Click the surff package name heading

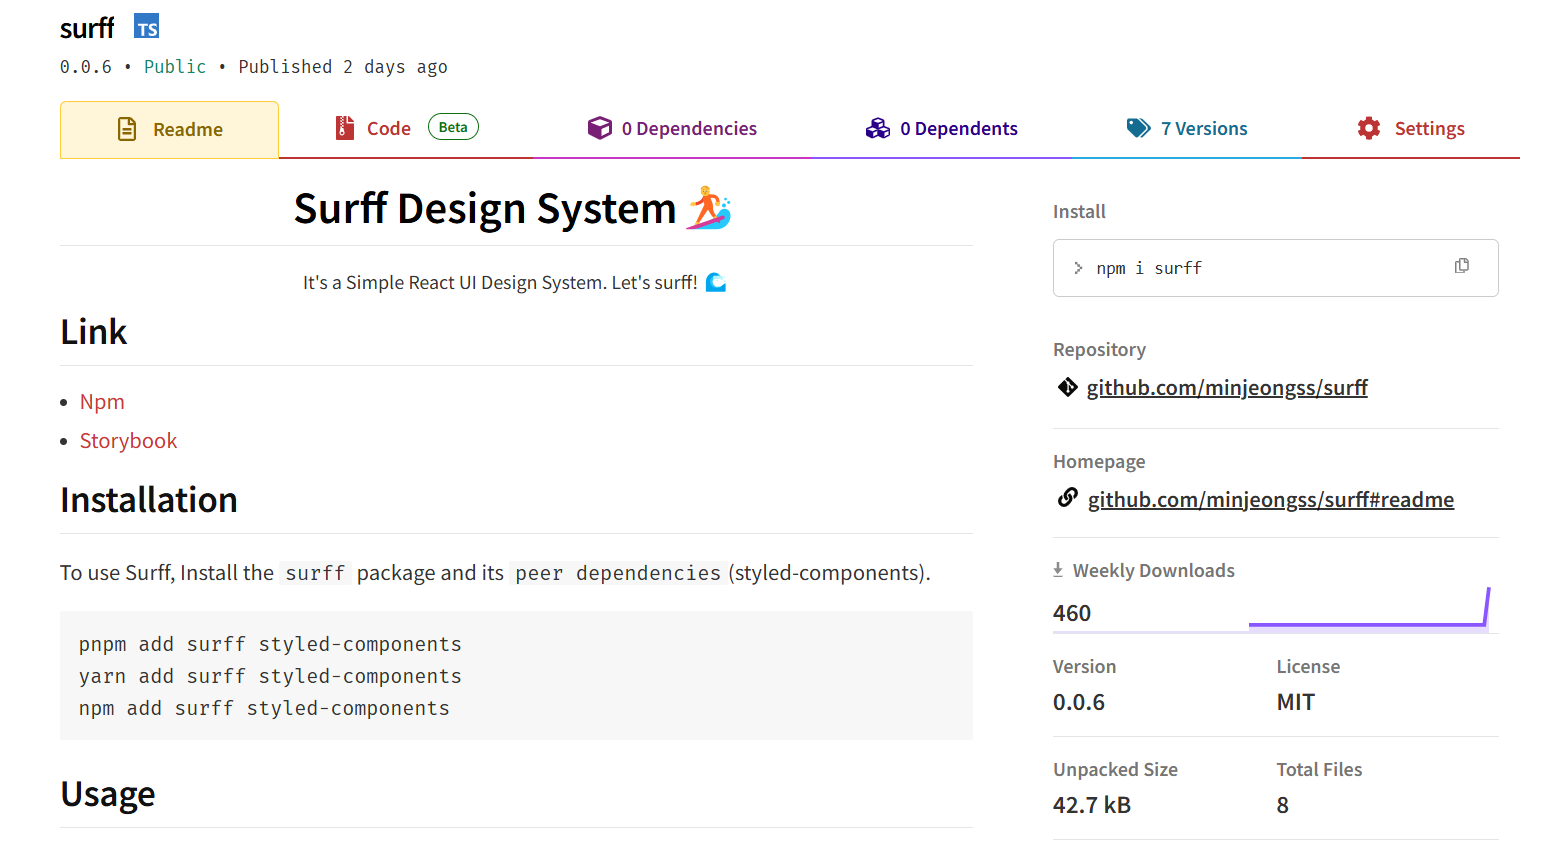coord(87,28)
